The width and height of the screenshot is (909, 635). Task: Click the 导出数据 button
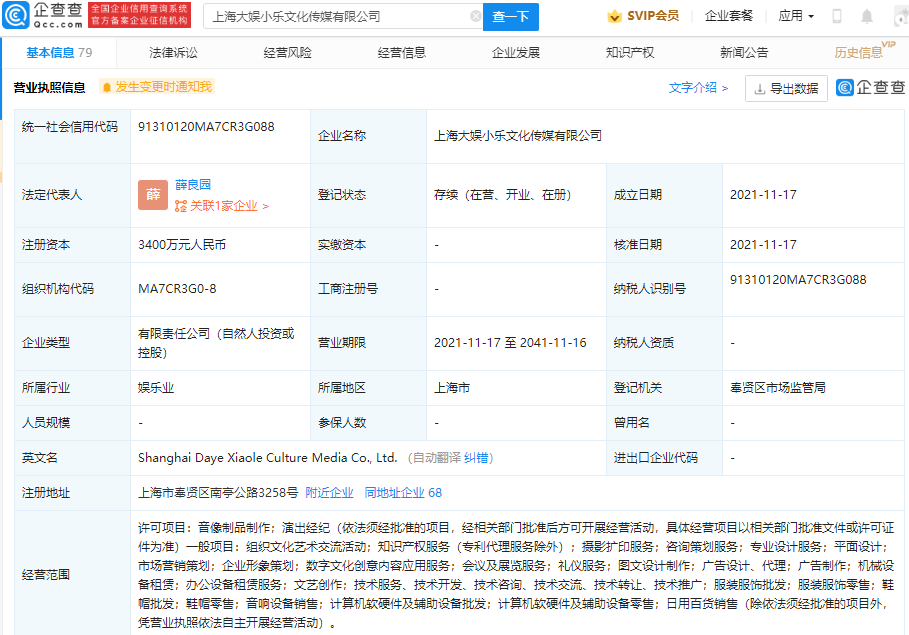tap(786, 89)
